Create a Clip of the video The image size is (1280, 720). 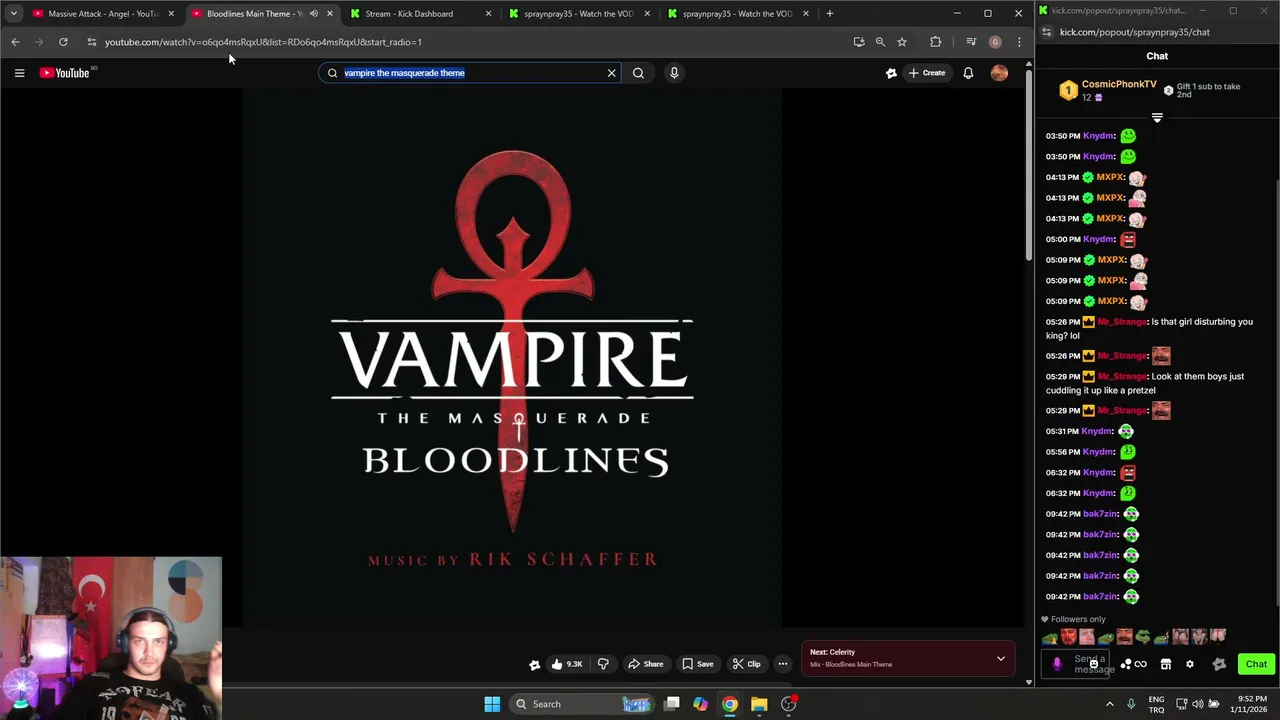[x=746, y=664]
